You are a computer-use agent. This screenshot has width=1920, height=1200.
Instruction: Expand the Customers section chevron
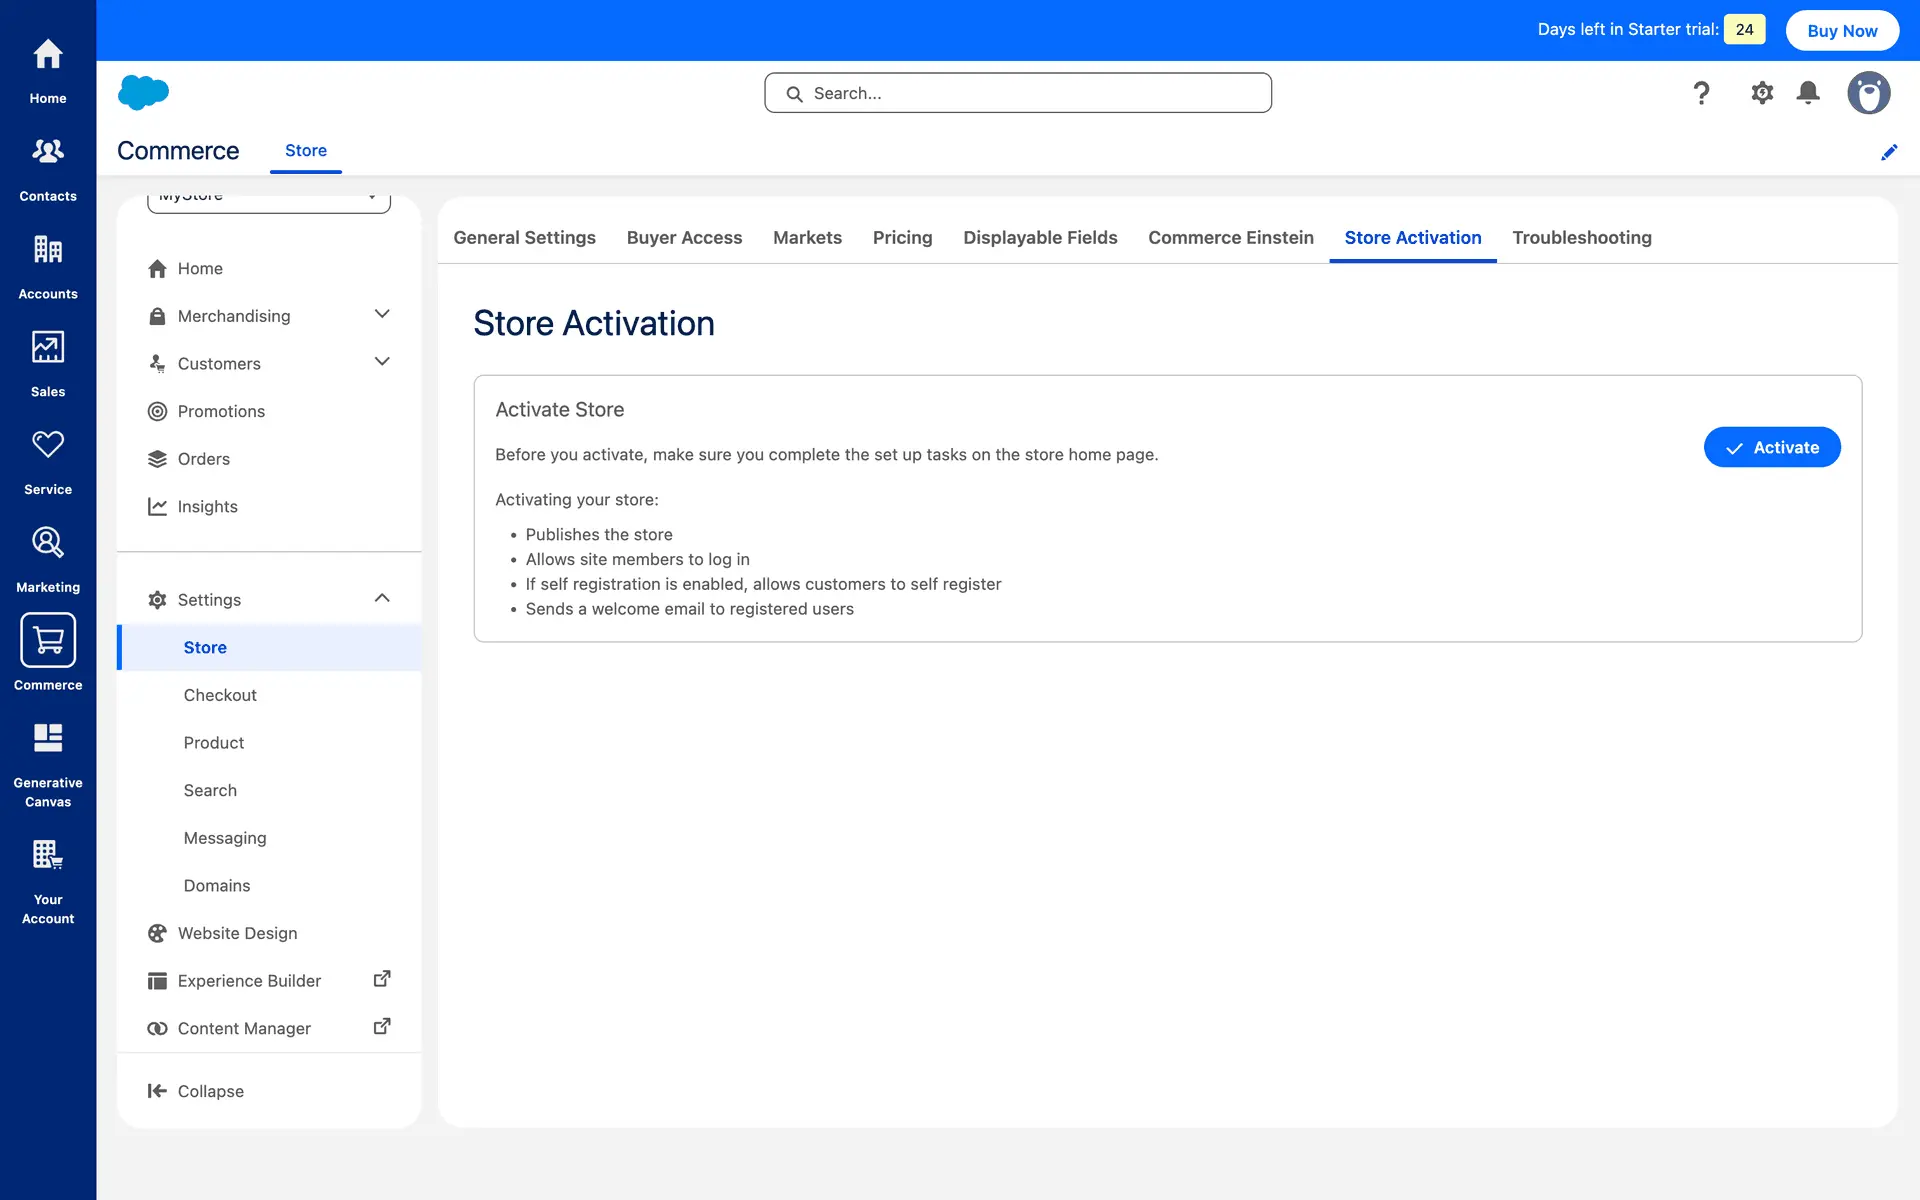click(382, 362)
